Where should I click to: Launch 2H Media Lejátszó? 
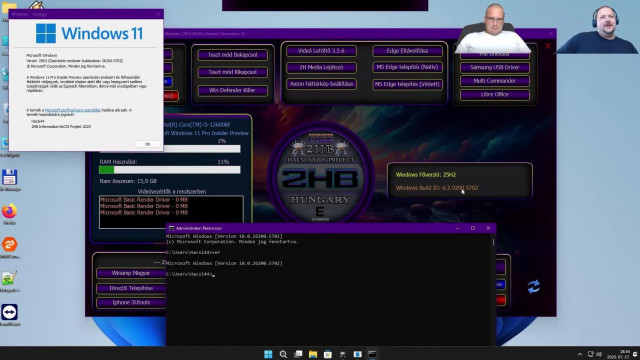point(321,67)
